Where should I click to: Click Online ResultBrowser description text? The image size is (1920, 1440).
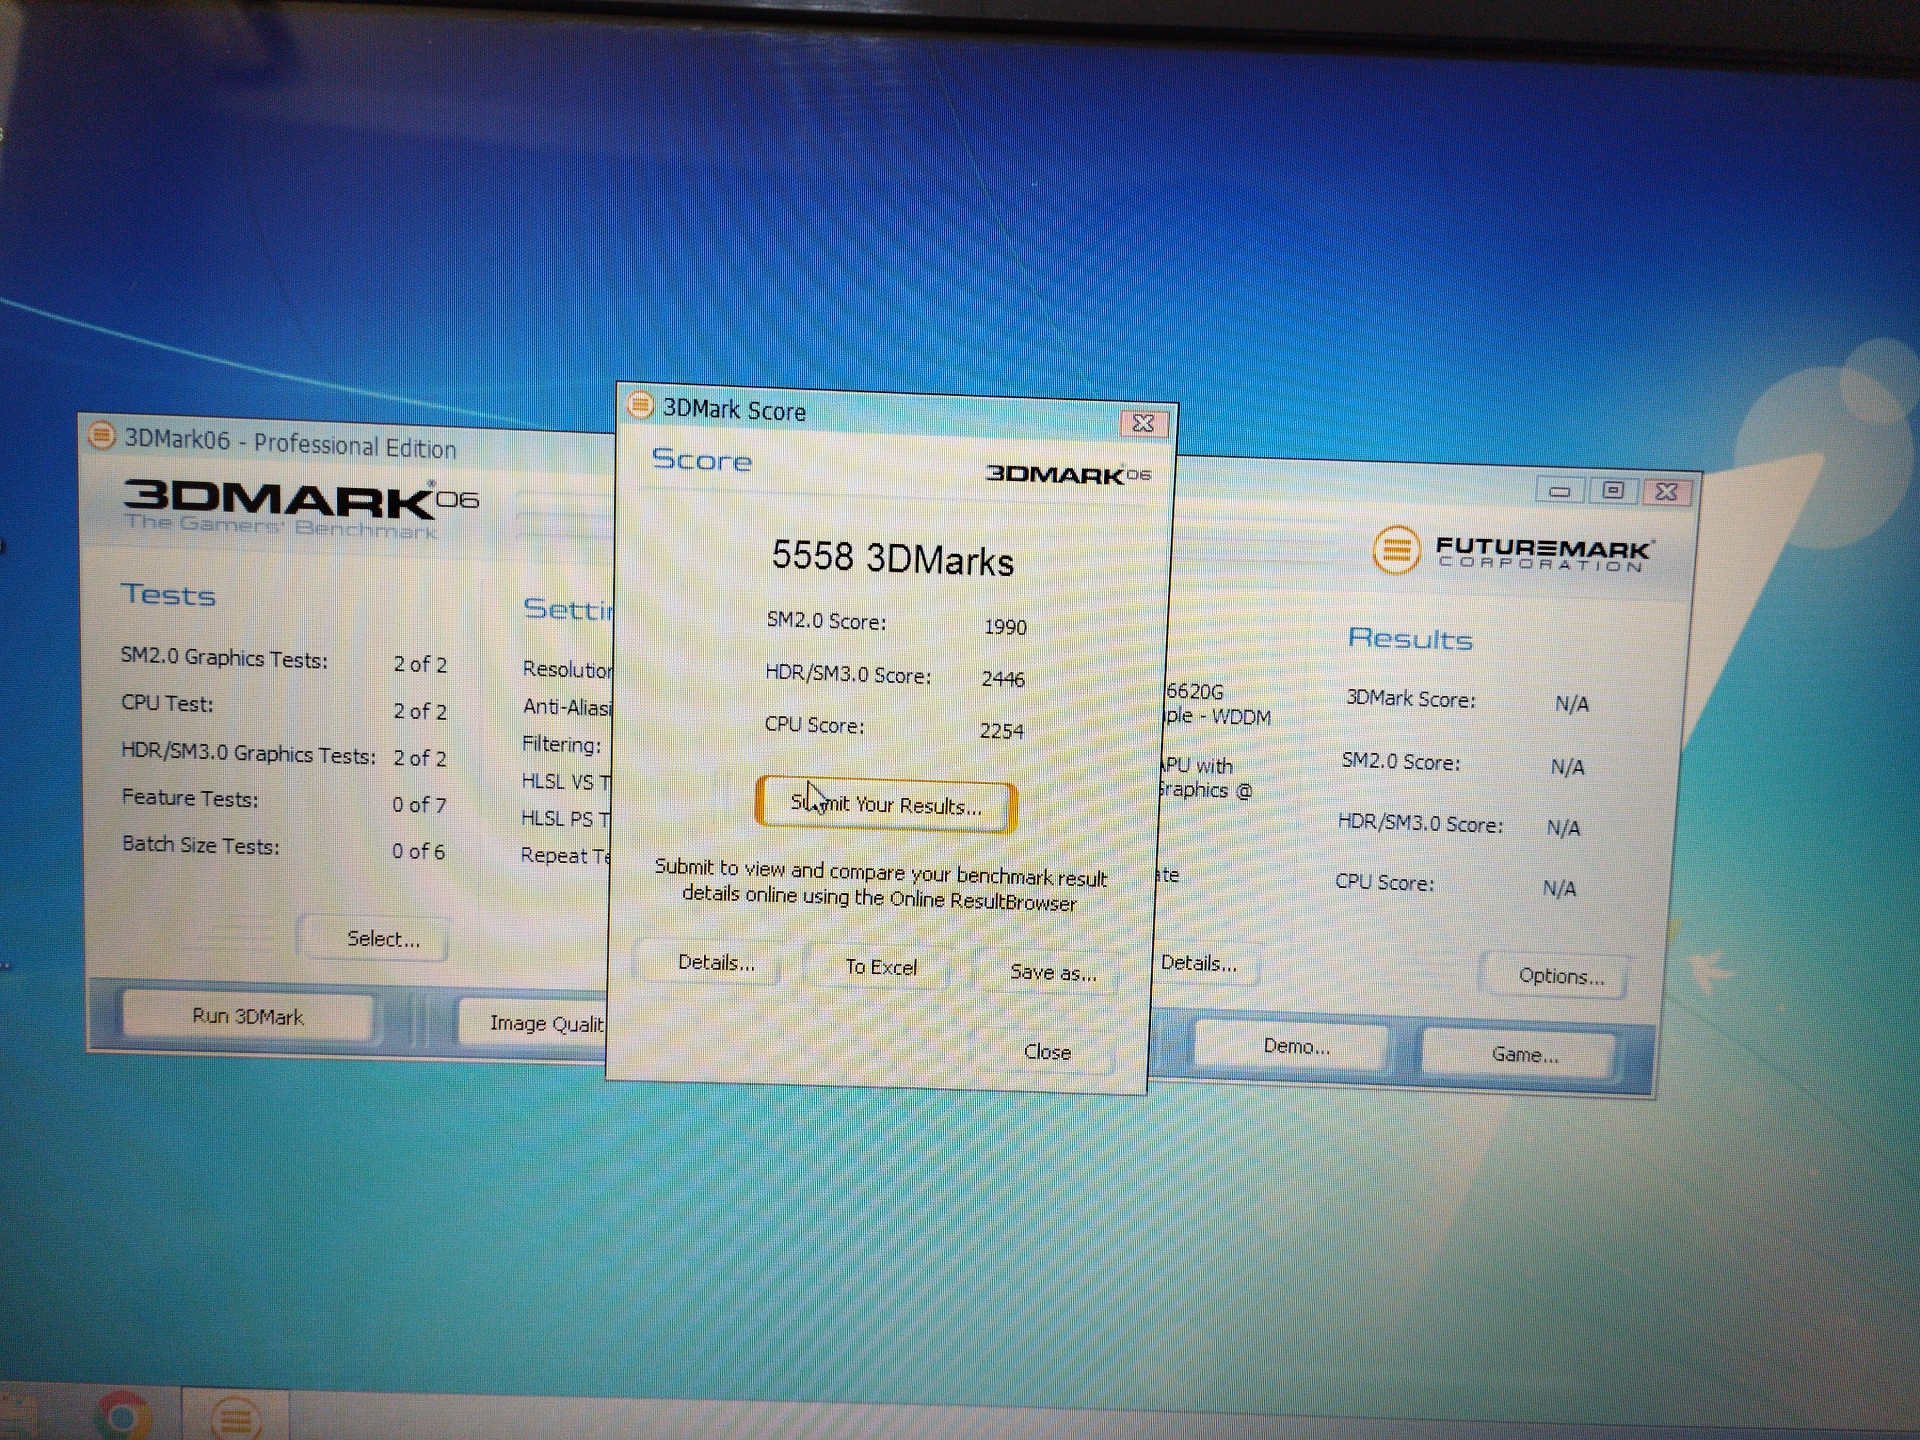880,884
